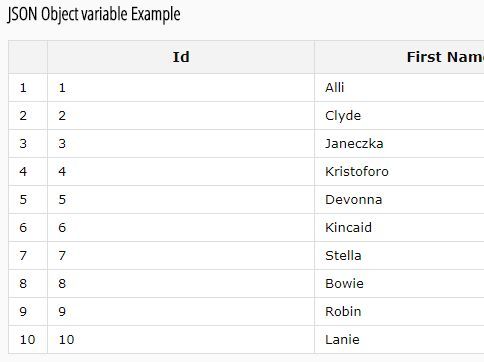The image size is (484, 362).
Task: Select the Id cell with value 3
Action: (181, 144)
